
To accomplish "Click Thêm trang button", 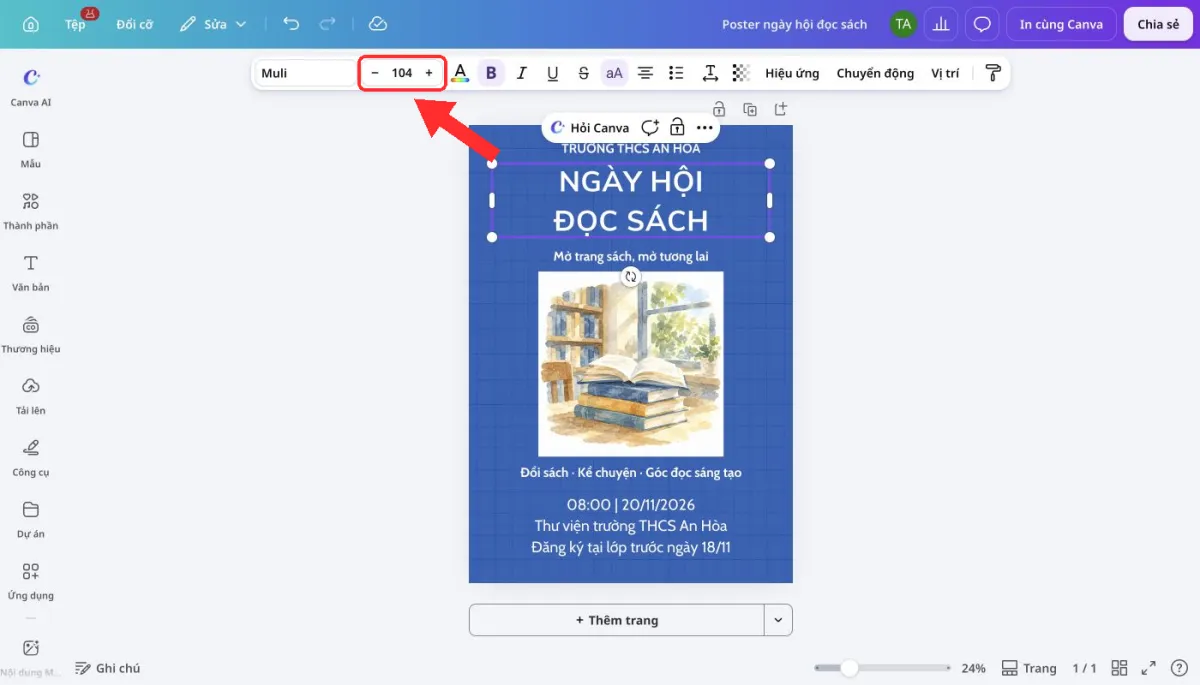I will (617, 620).
